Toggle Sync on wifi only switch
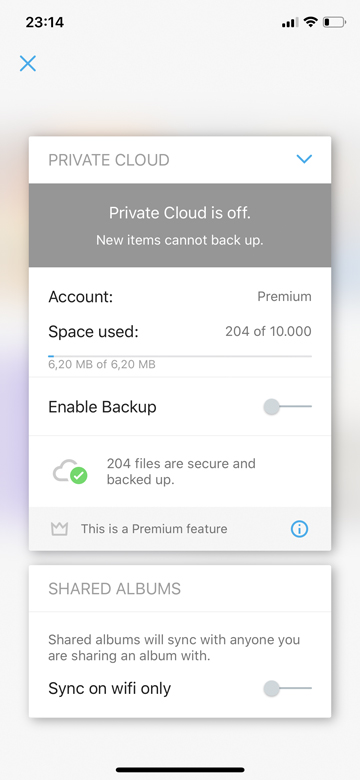 point(287,688)
